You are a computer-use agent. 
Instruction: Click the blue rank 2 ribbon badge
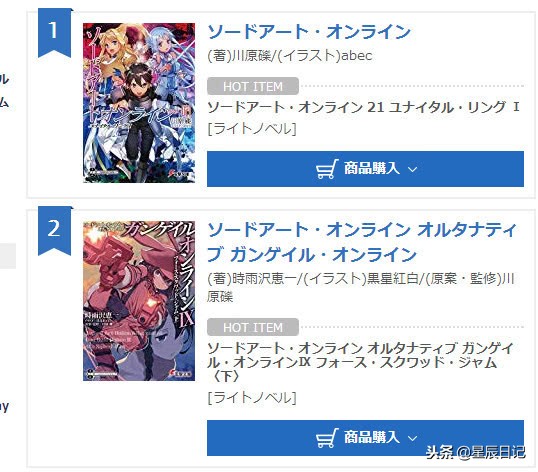click(54, 231)
